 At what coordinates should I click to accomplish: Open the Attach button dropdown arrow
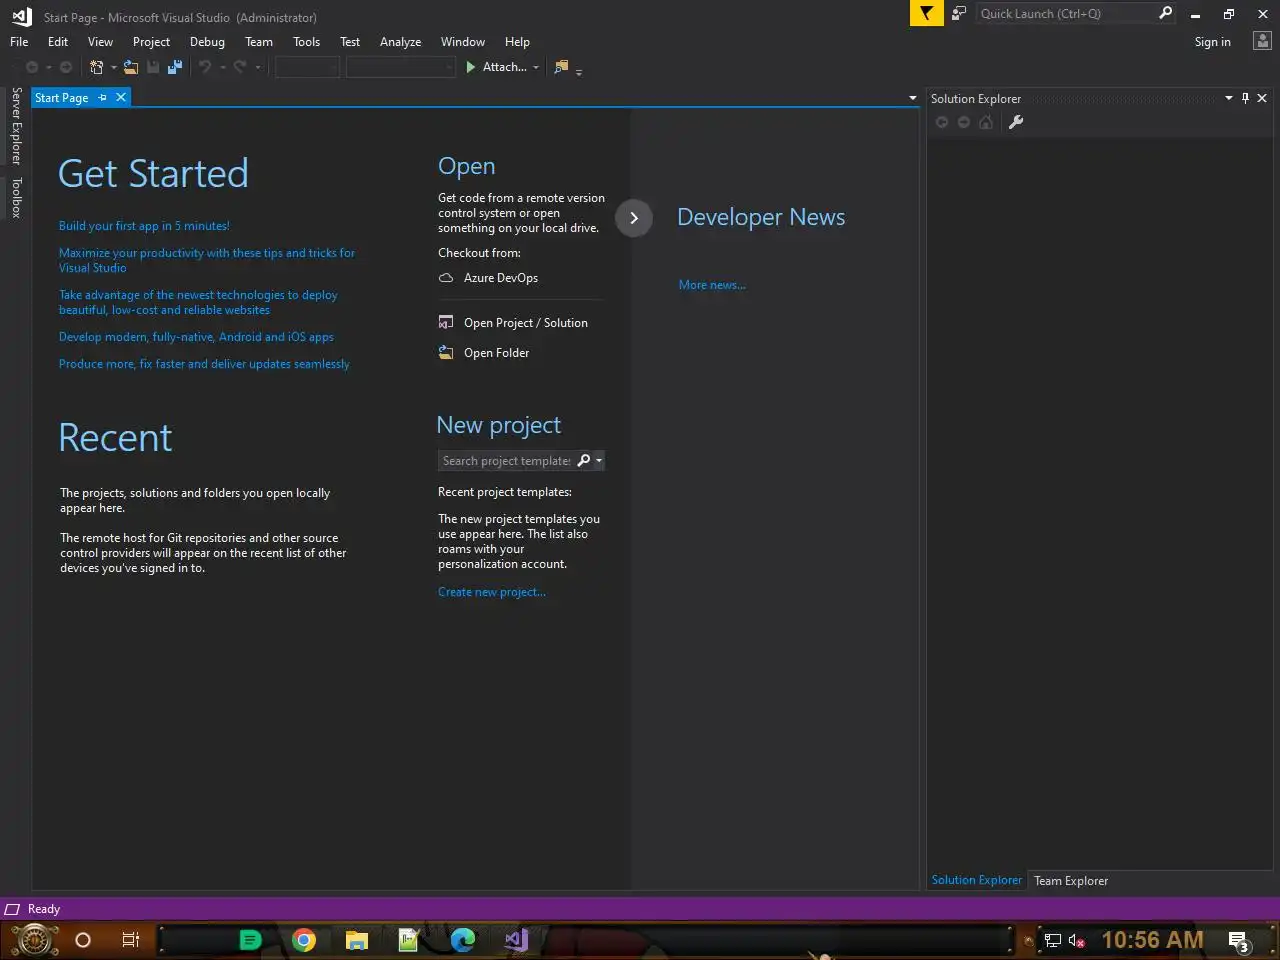(x=536, y=68)
